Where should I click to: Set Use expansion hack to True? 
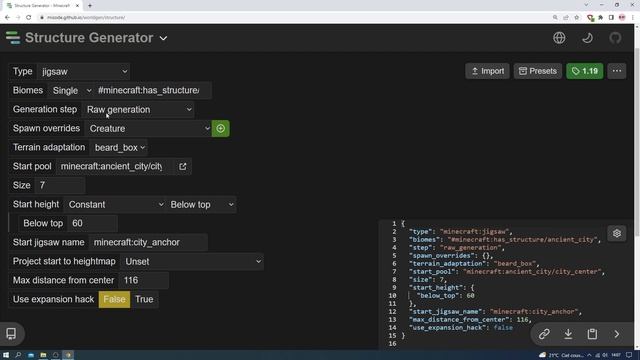click(x=144, y=300)
